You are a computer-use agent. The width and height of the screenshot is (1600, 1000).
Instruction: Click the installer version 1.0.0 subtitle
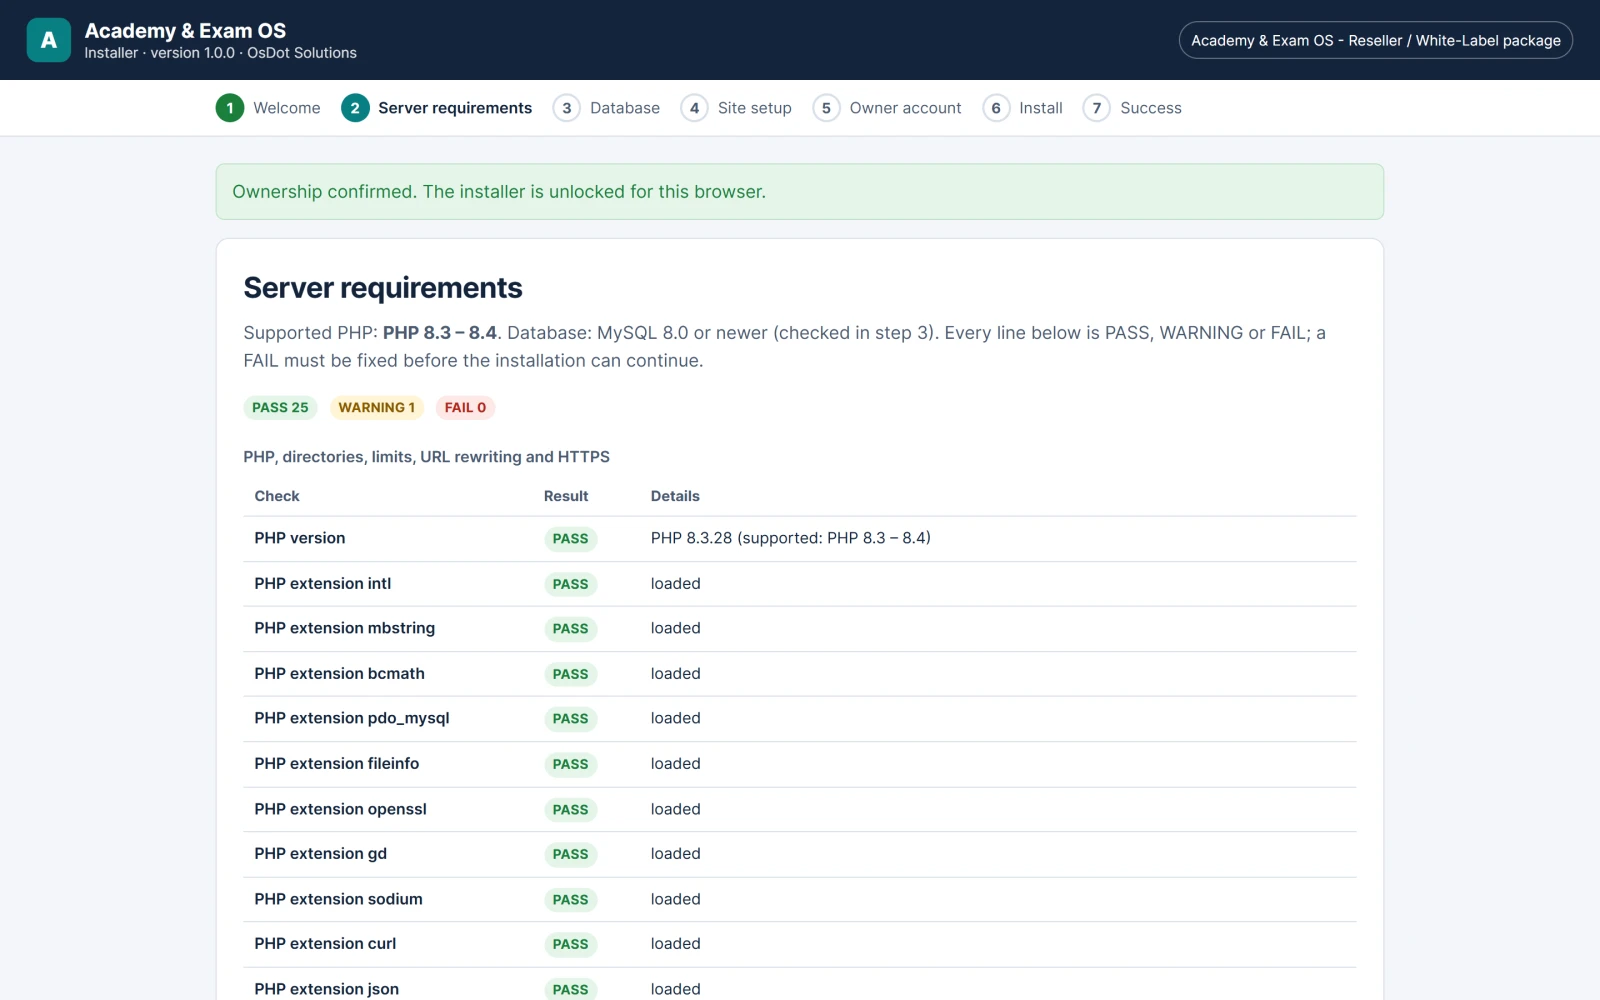tap(221, 53)
